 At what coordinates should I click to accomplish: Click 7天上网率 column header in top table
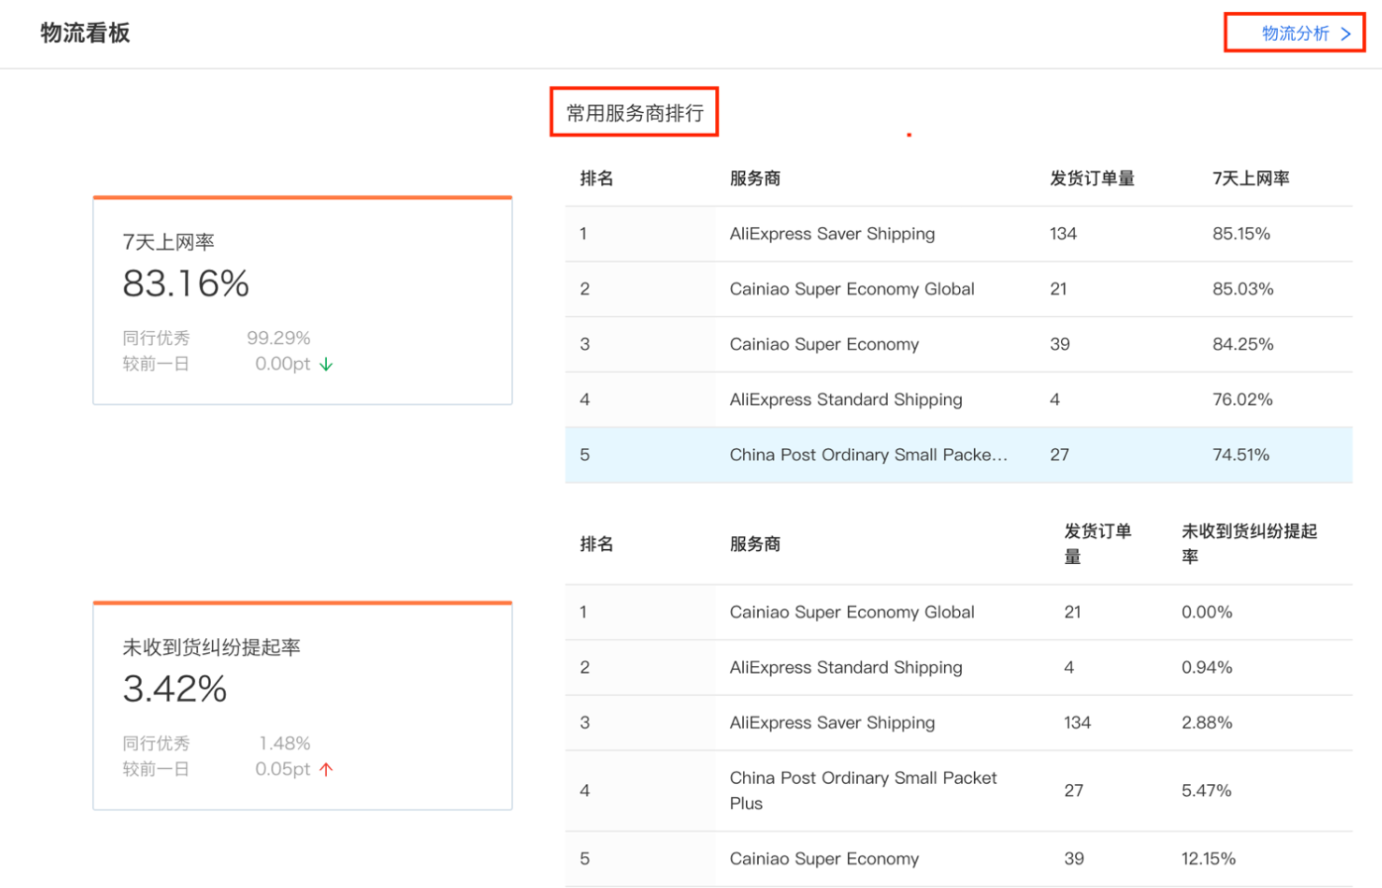click(1250, 179)
